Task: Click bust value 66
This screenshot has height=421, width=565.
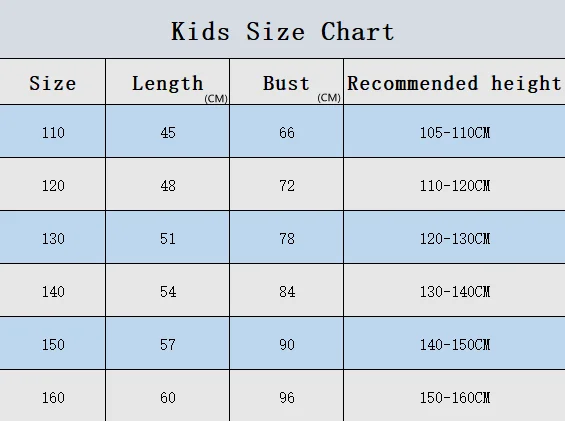Action: (x=287, y=133)
